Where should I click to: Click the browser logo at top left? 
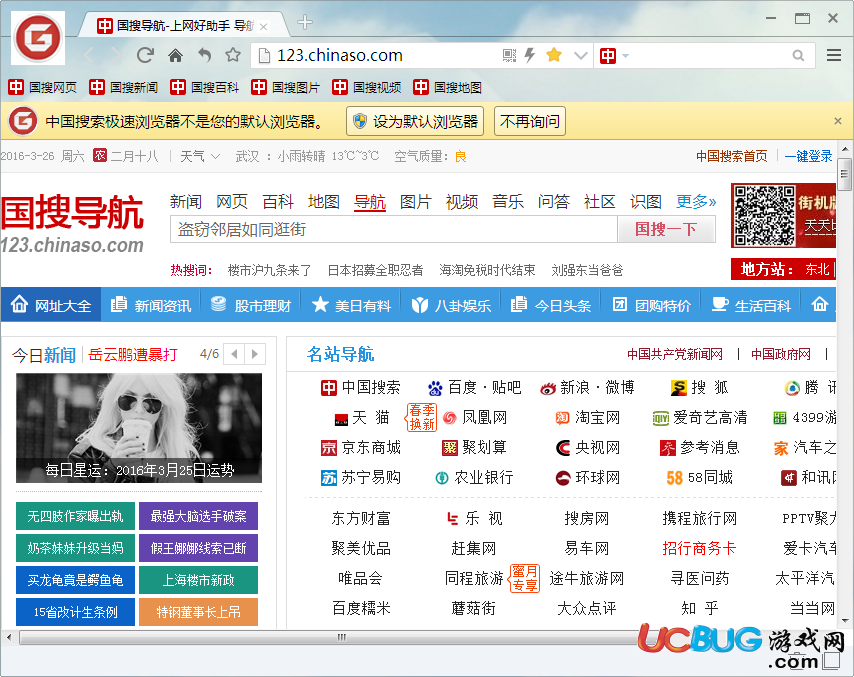point(38,38)
